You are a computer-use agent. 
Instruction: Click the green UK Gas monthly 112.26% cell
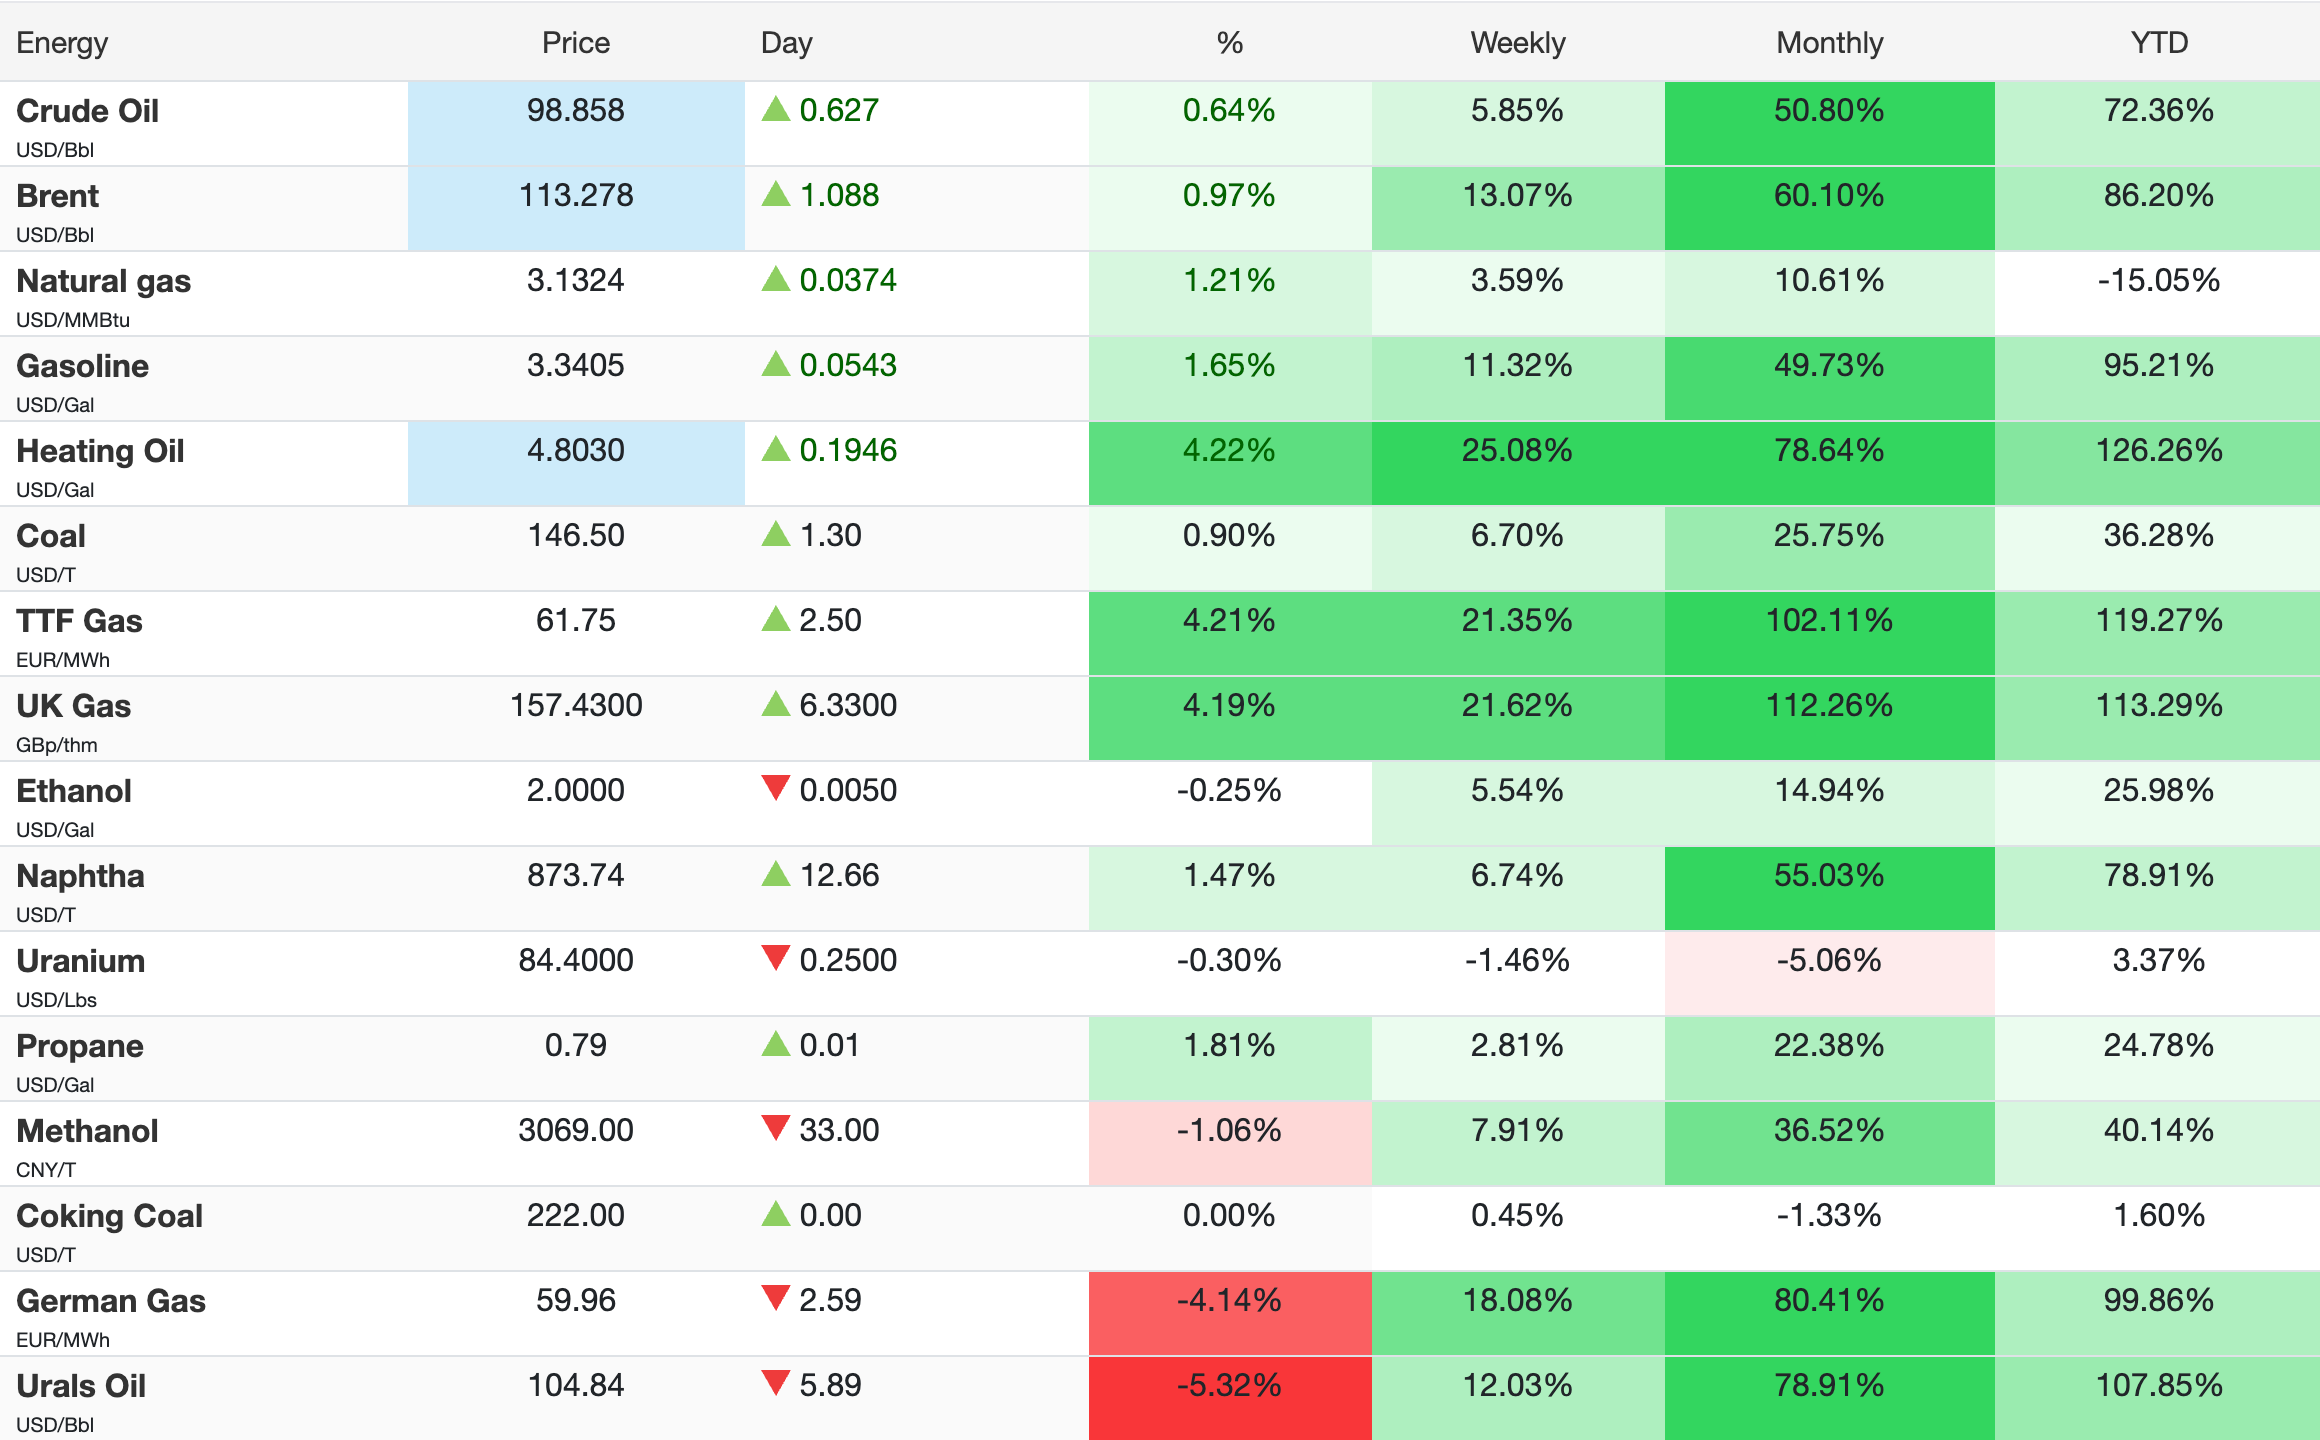coord(1829,706)
